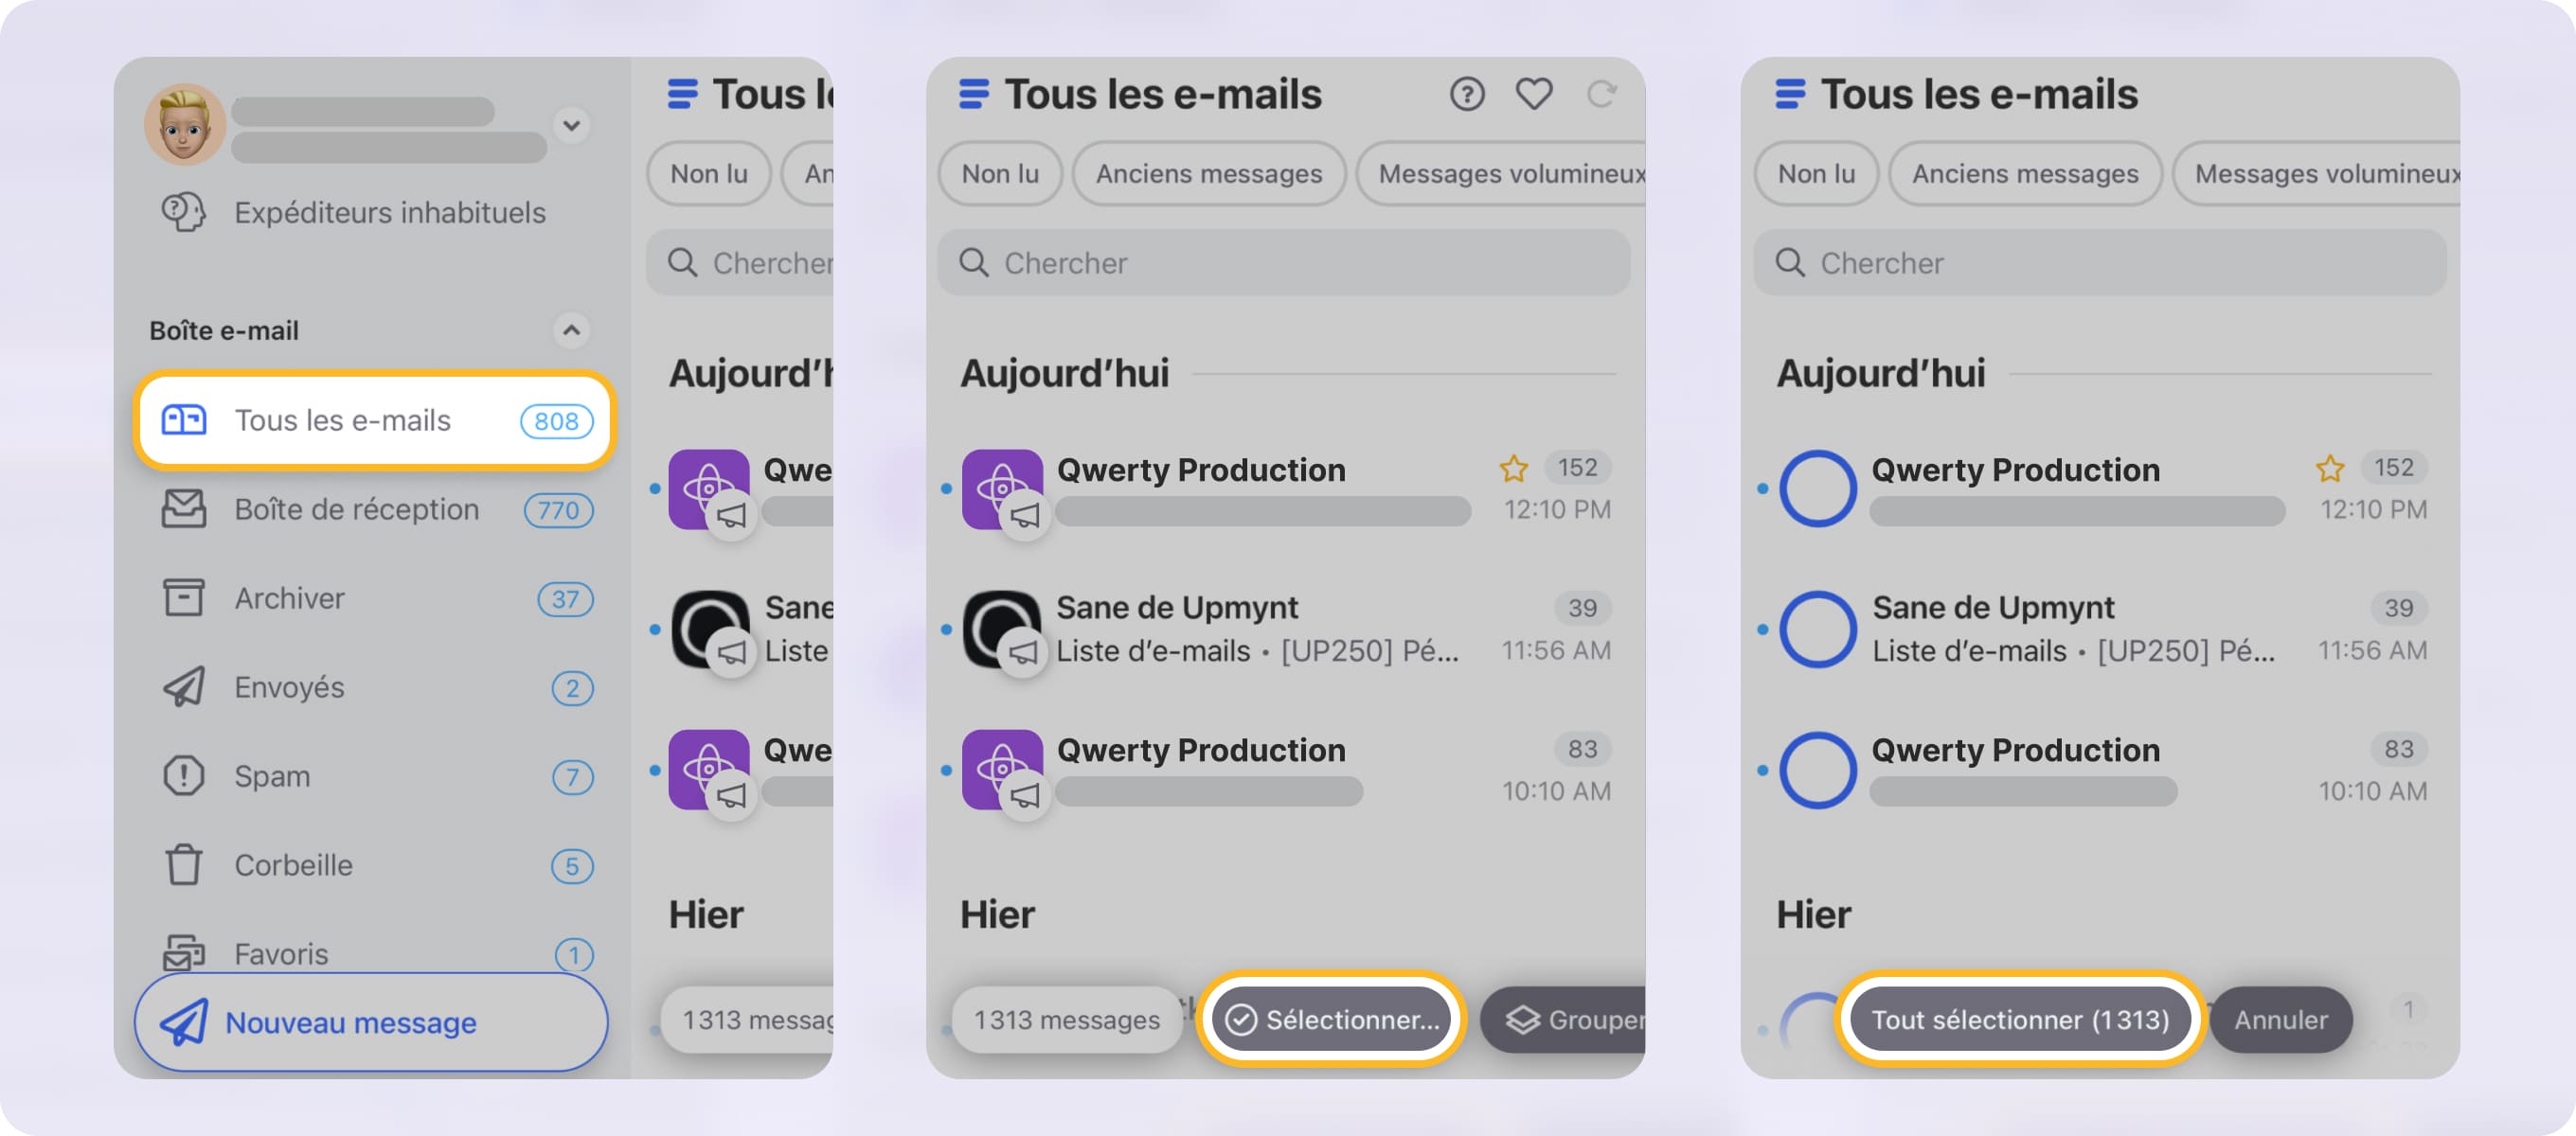Viewport: 2576px width, 1136px height.
Task: Open the account dropdown next to avatar
Action: tap(571, 126)
